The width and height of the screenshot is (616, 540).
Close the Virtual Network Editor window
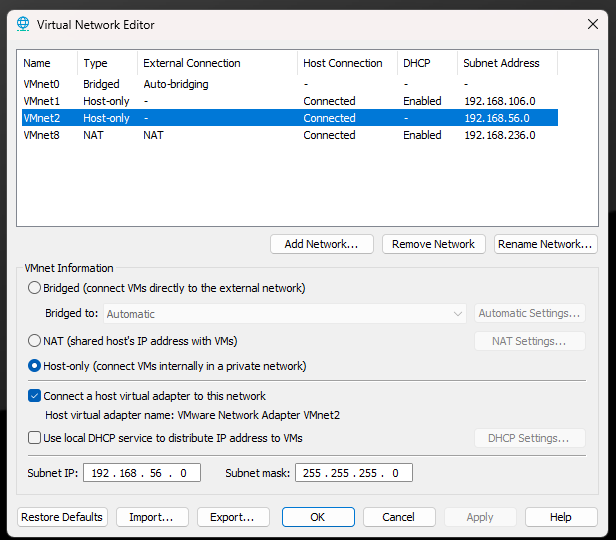click(593, 24)
